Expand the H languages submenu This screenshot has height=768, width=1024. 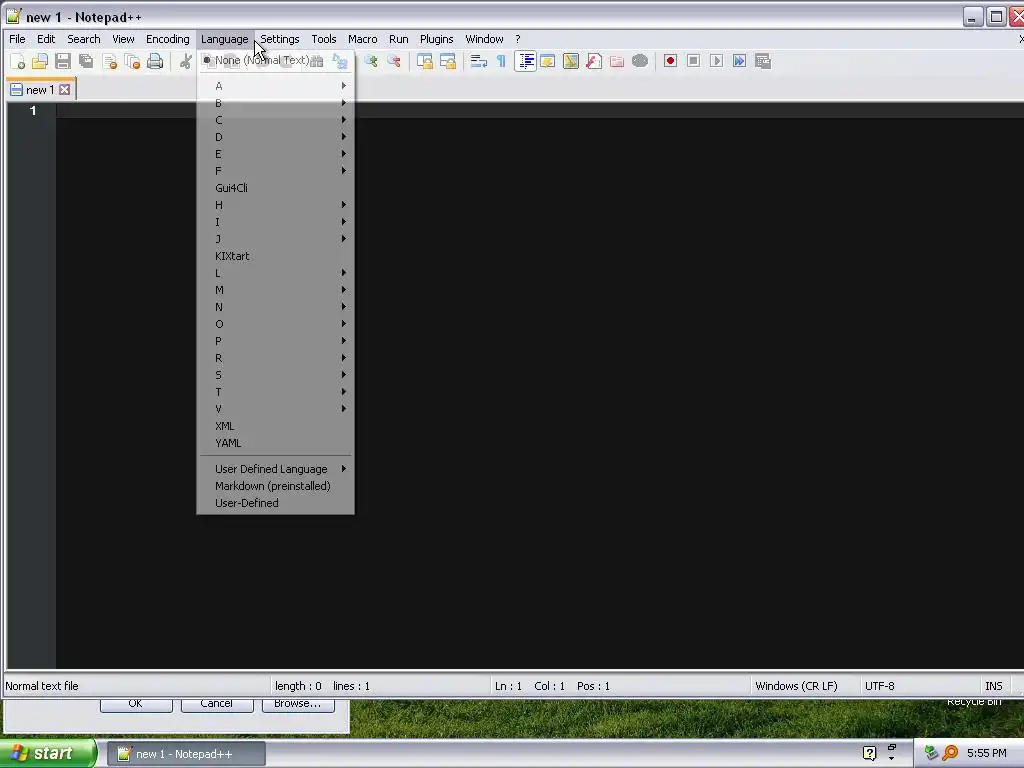tap(276, 205)
